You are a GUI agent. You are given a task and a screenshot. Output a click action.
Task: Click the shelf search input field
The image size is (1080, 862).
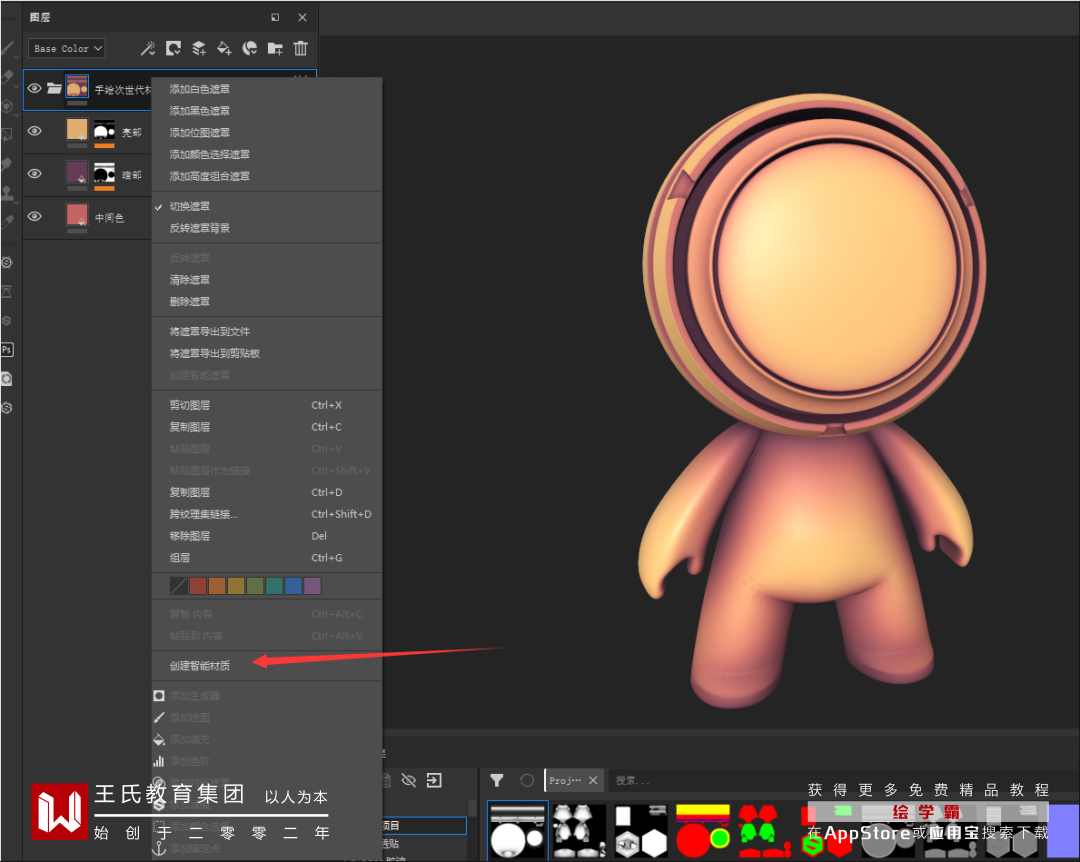[703, 781]
